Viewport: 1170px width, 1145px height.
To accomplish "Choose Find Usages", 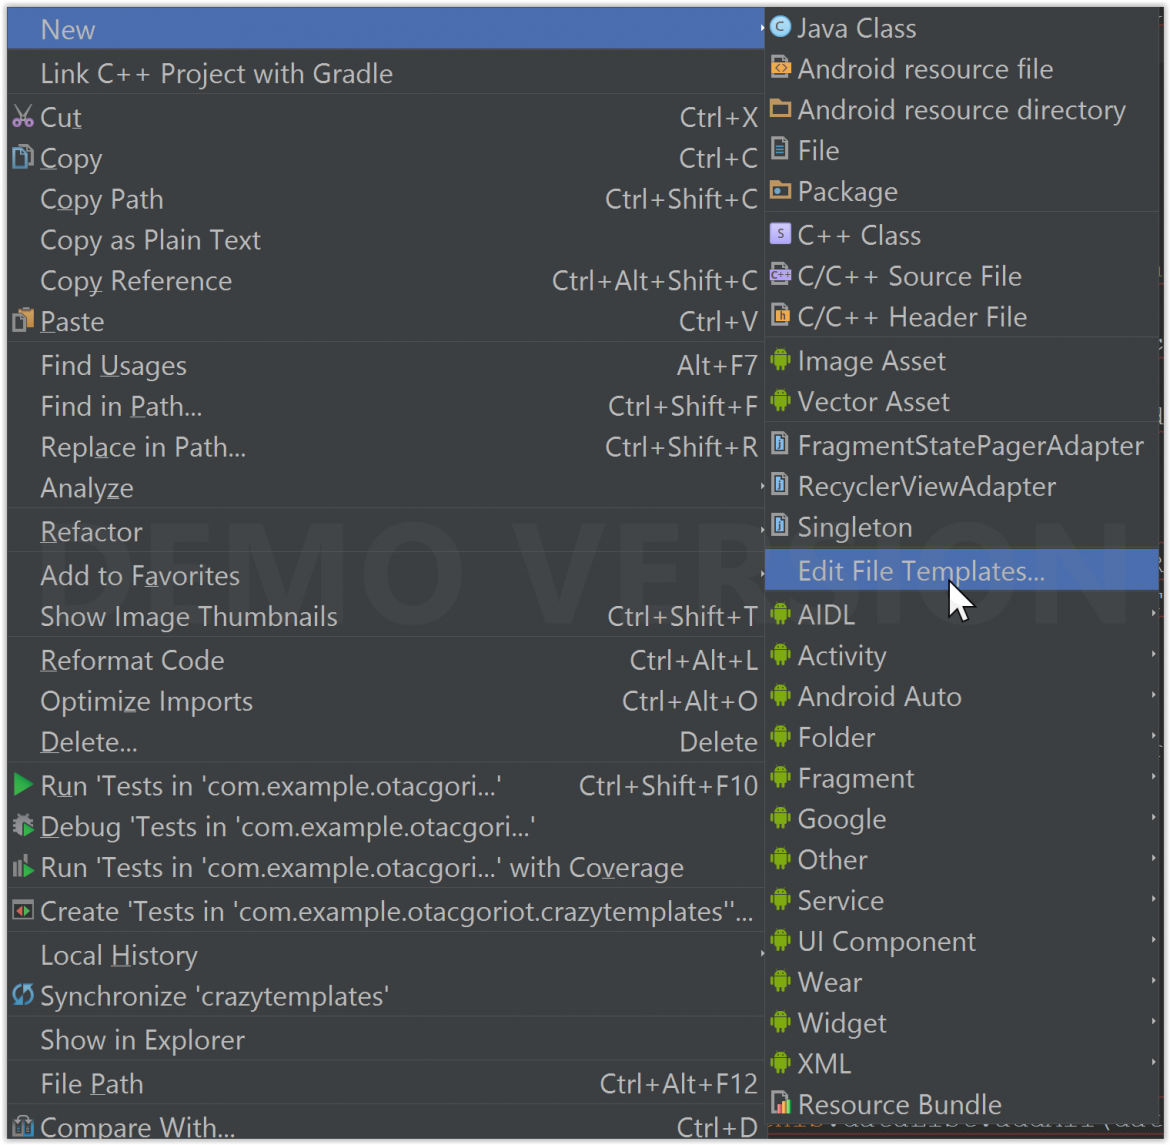I will [x=386, y=365].
